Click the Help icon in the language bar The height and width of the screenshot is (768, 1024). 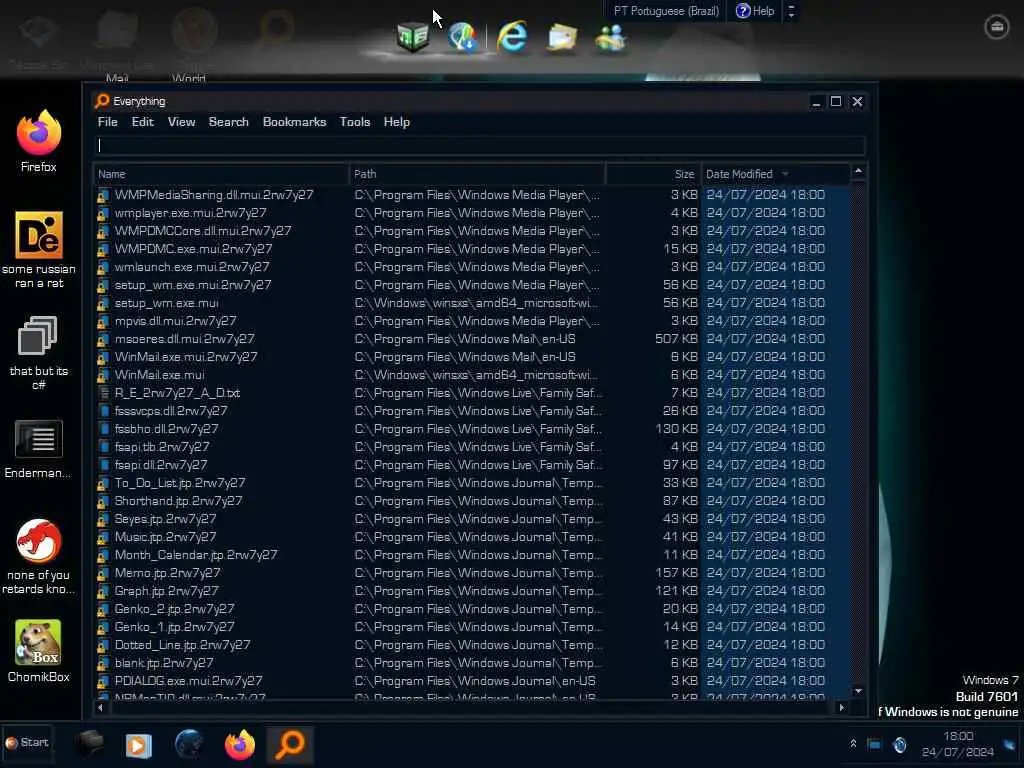[755, 11]
